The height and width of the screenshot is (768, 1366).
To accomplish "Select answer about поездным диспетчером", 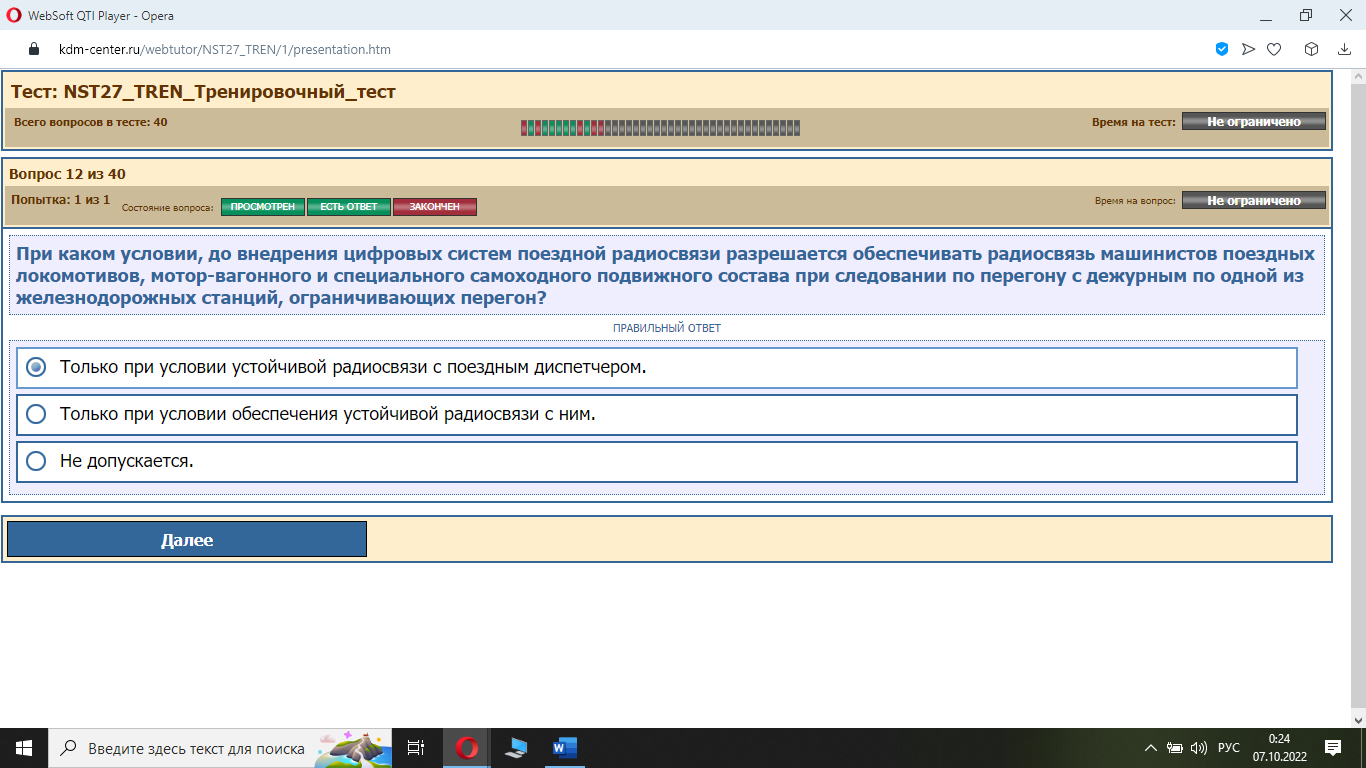I will 657,367.
